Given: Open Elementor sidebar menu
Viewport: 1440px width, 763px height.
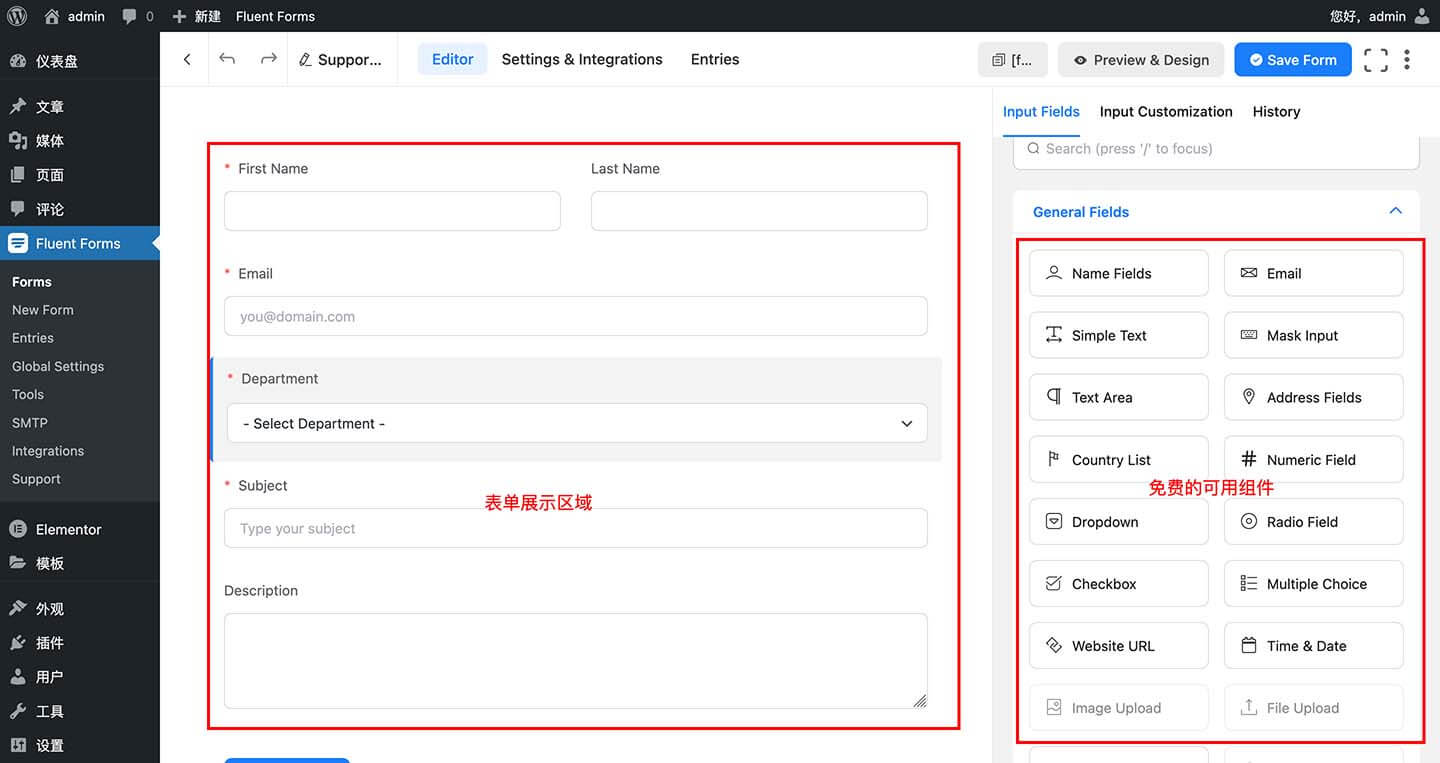Looking at the screenshot, I should click(80, 529).
